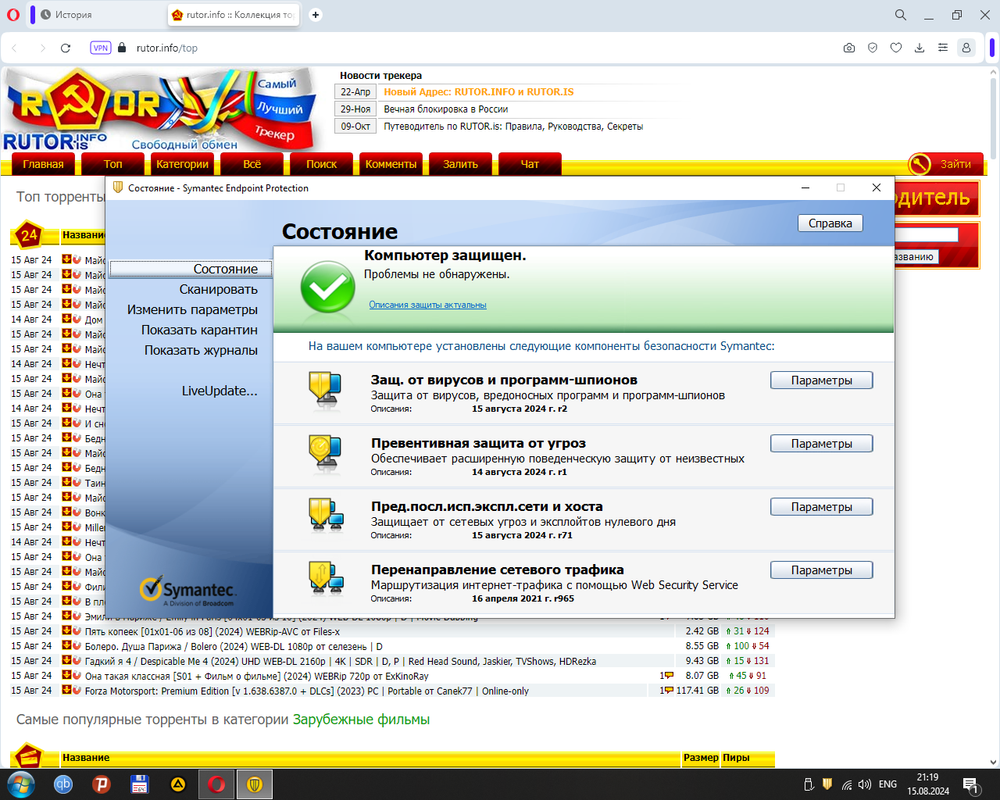Open PowerPoint-like red P taskbar icon
The height and width of the screenshot is (800, 1000).
pos(101,784)
